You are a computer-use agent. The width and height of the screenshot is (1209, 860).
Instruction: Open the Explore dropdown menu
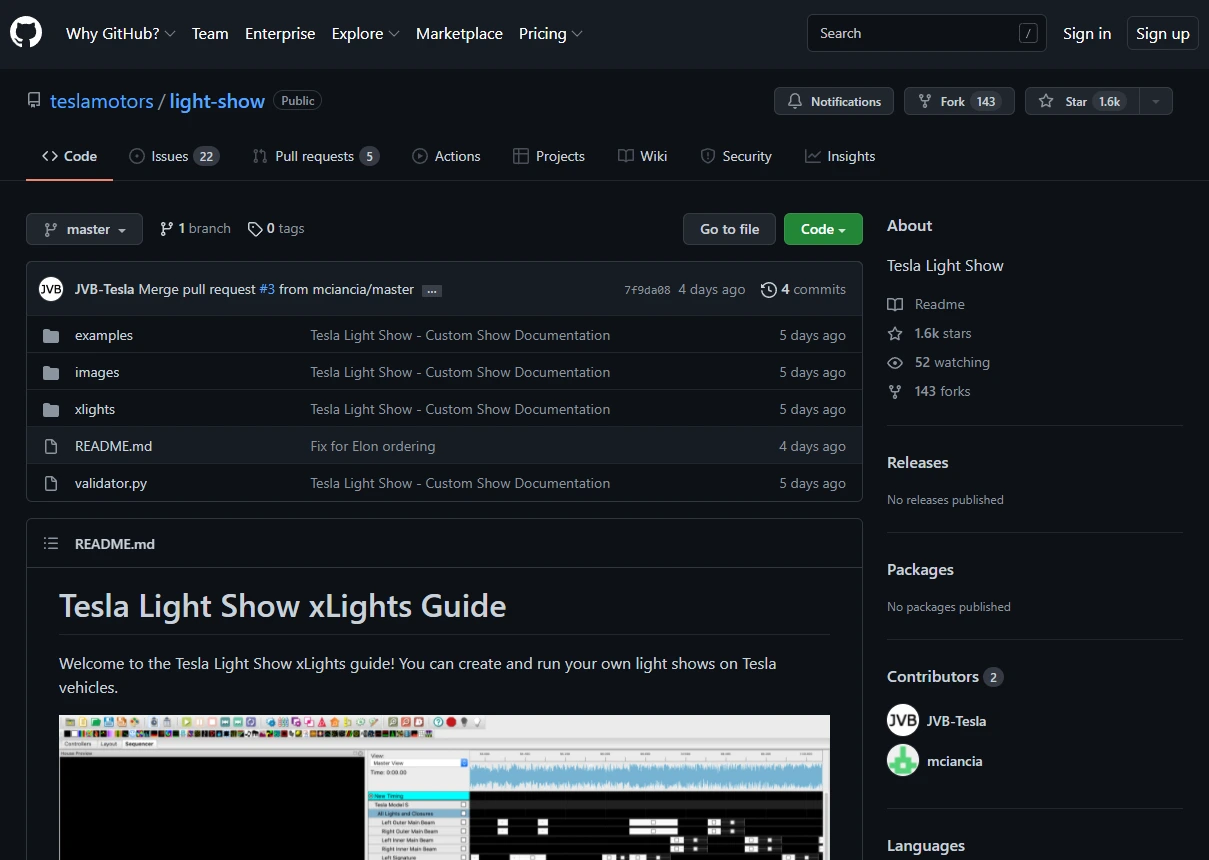tap(365, 33)
